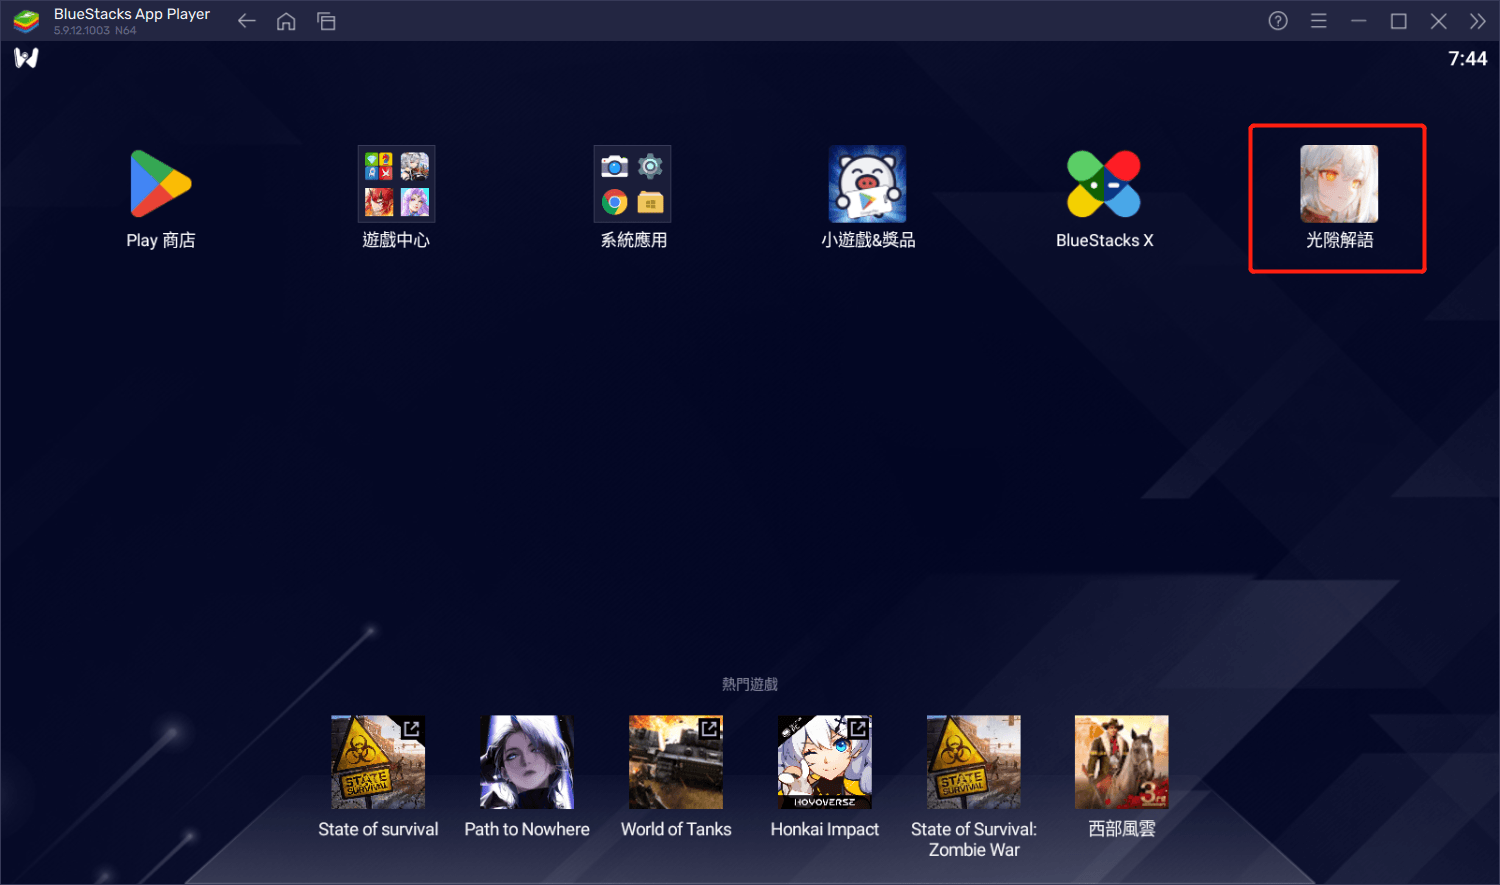The image size is (1500, 885).
Task: Open Honkai Impact game icon
Action: click(825, 762)
